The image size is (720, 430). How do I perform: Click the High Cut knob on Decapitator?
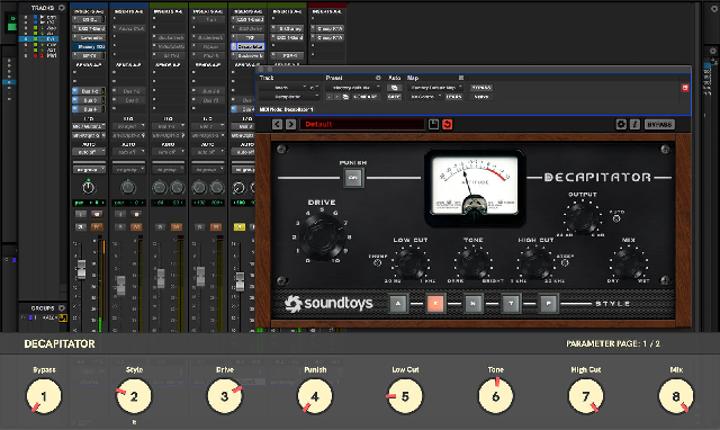[535, 263]
